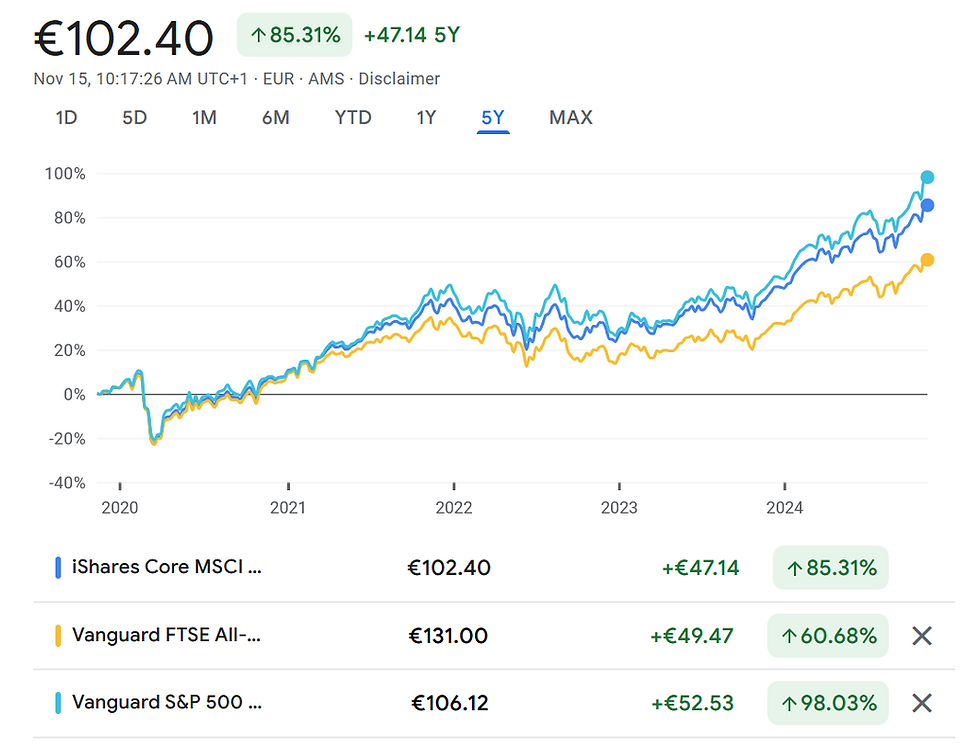Switch to the 6M time range
Viewport: 980px width, 746px height.
tap(276, 117)
